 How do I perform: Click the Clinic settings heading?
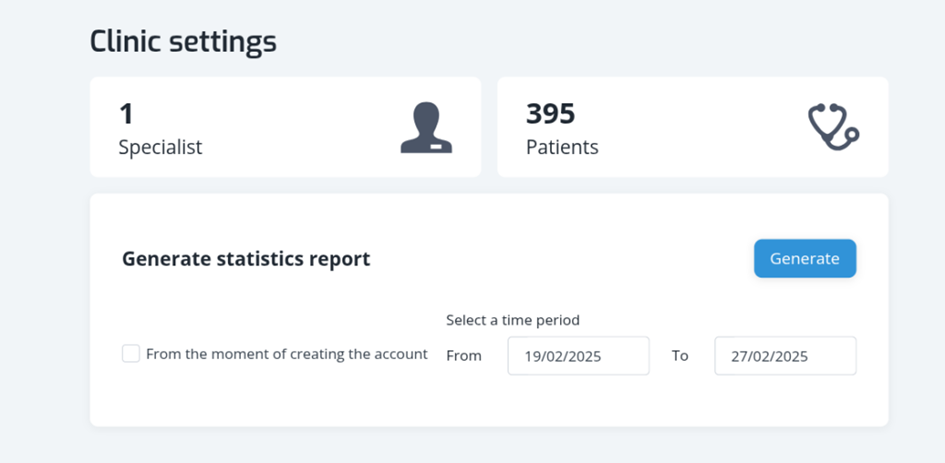click(x=183, y=43)
